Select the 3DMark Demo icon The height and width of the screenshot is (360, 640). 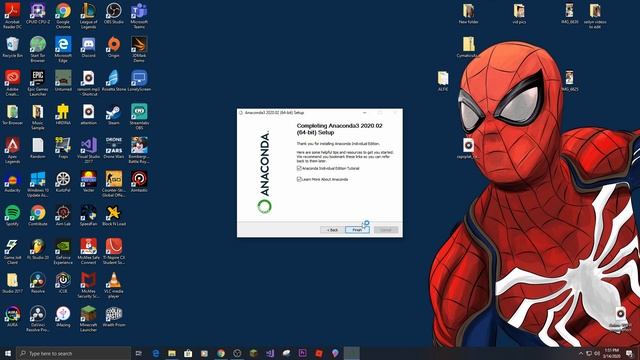(139, 49)
